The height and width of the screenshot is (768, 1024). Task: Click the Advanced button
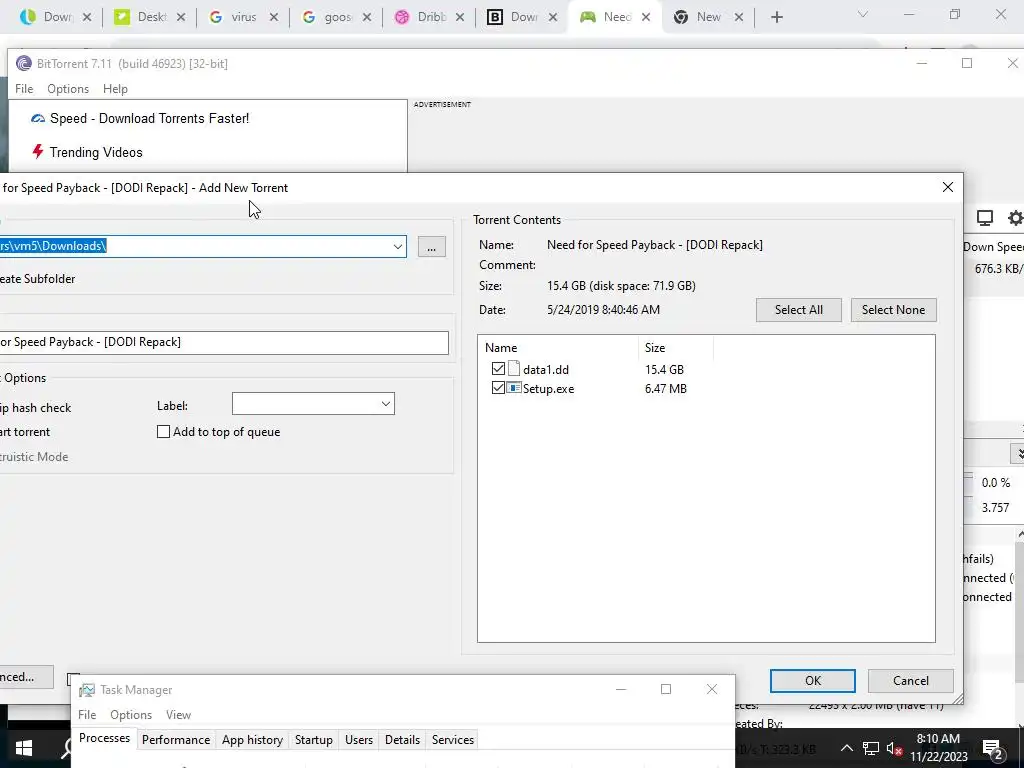(25, 677)
